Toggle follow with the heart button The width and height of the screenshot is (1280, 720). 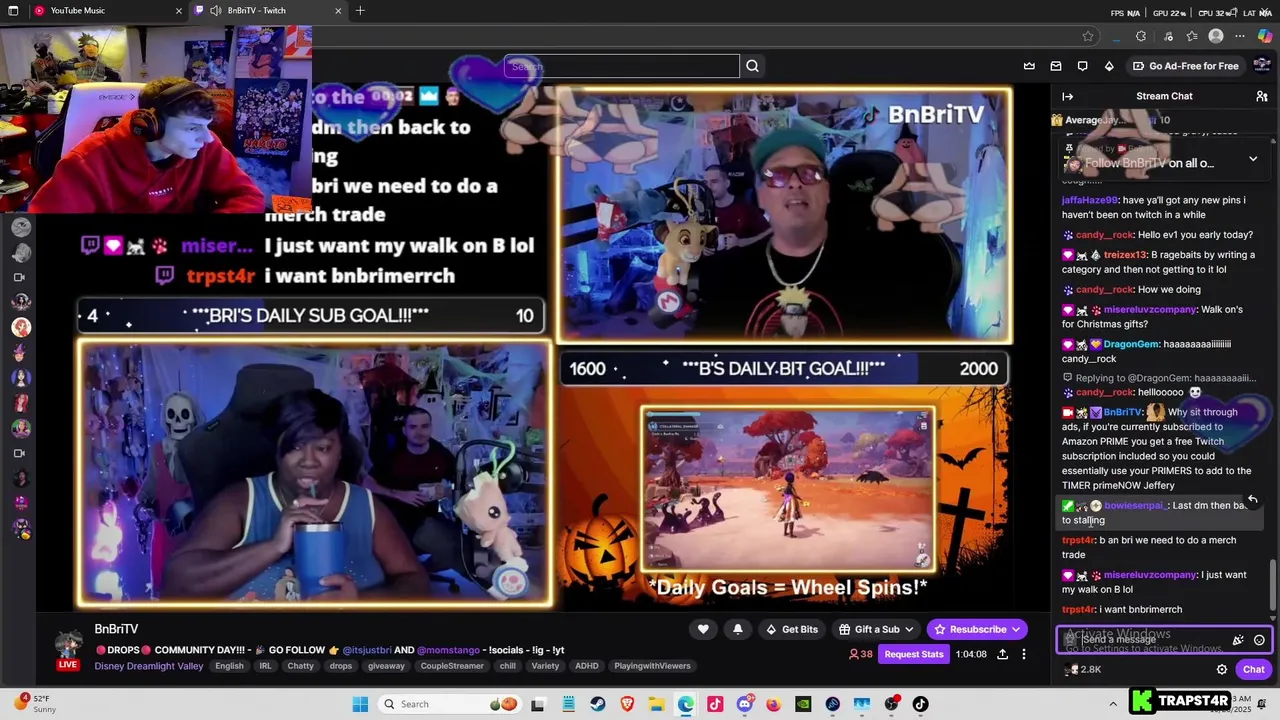click(x=703, y=629)
